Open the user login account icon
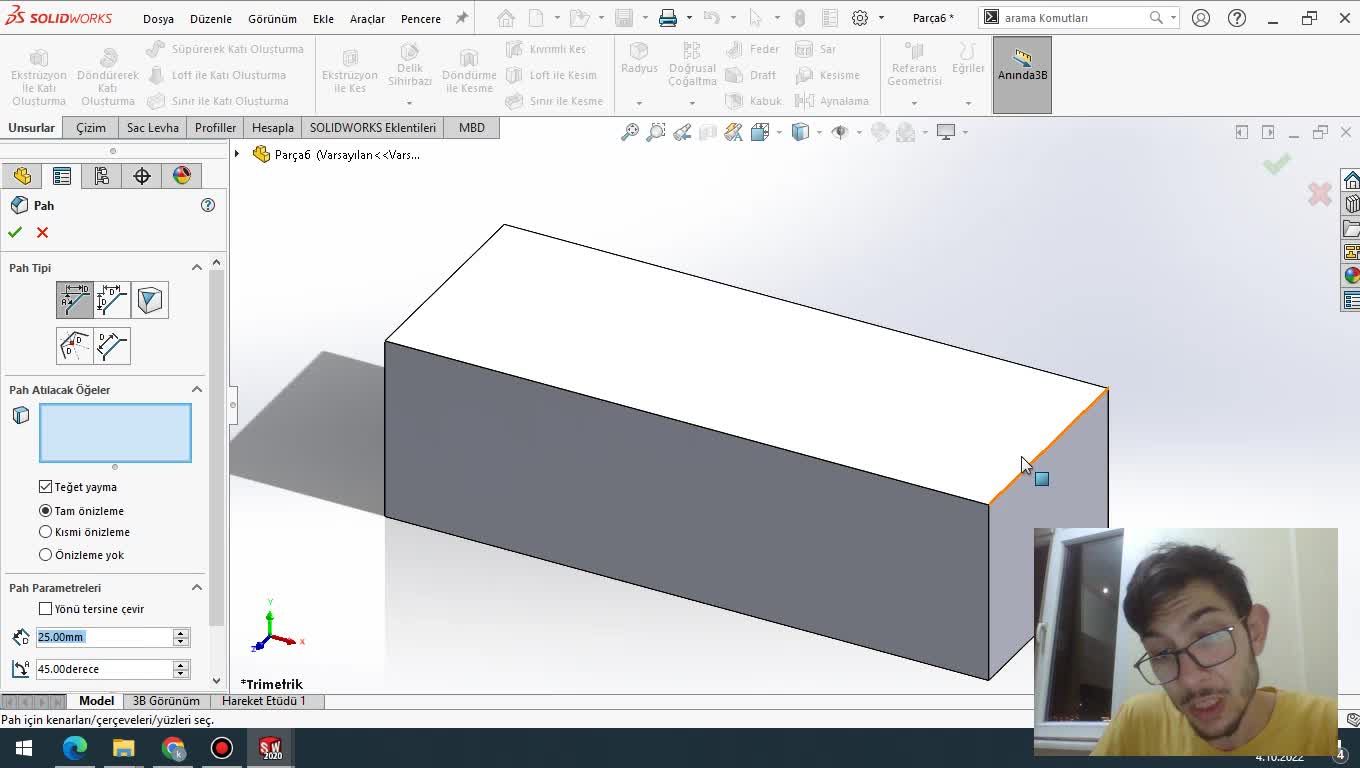The height and width of the screenshot is (768, 1360). coord(1201,18)
